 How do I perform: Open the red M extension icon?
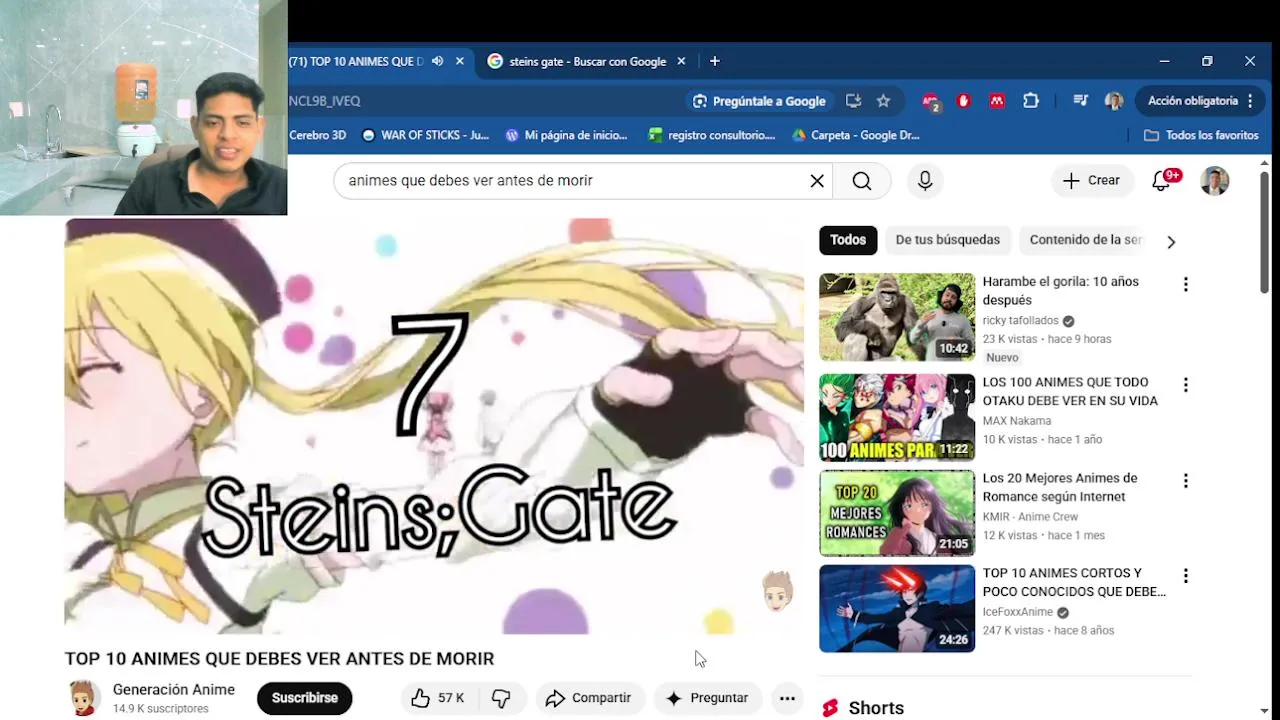[x=997, y=101]
